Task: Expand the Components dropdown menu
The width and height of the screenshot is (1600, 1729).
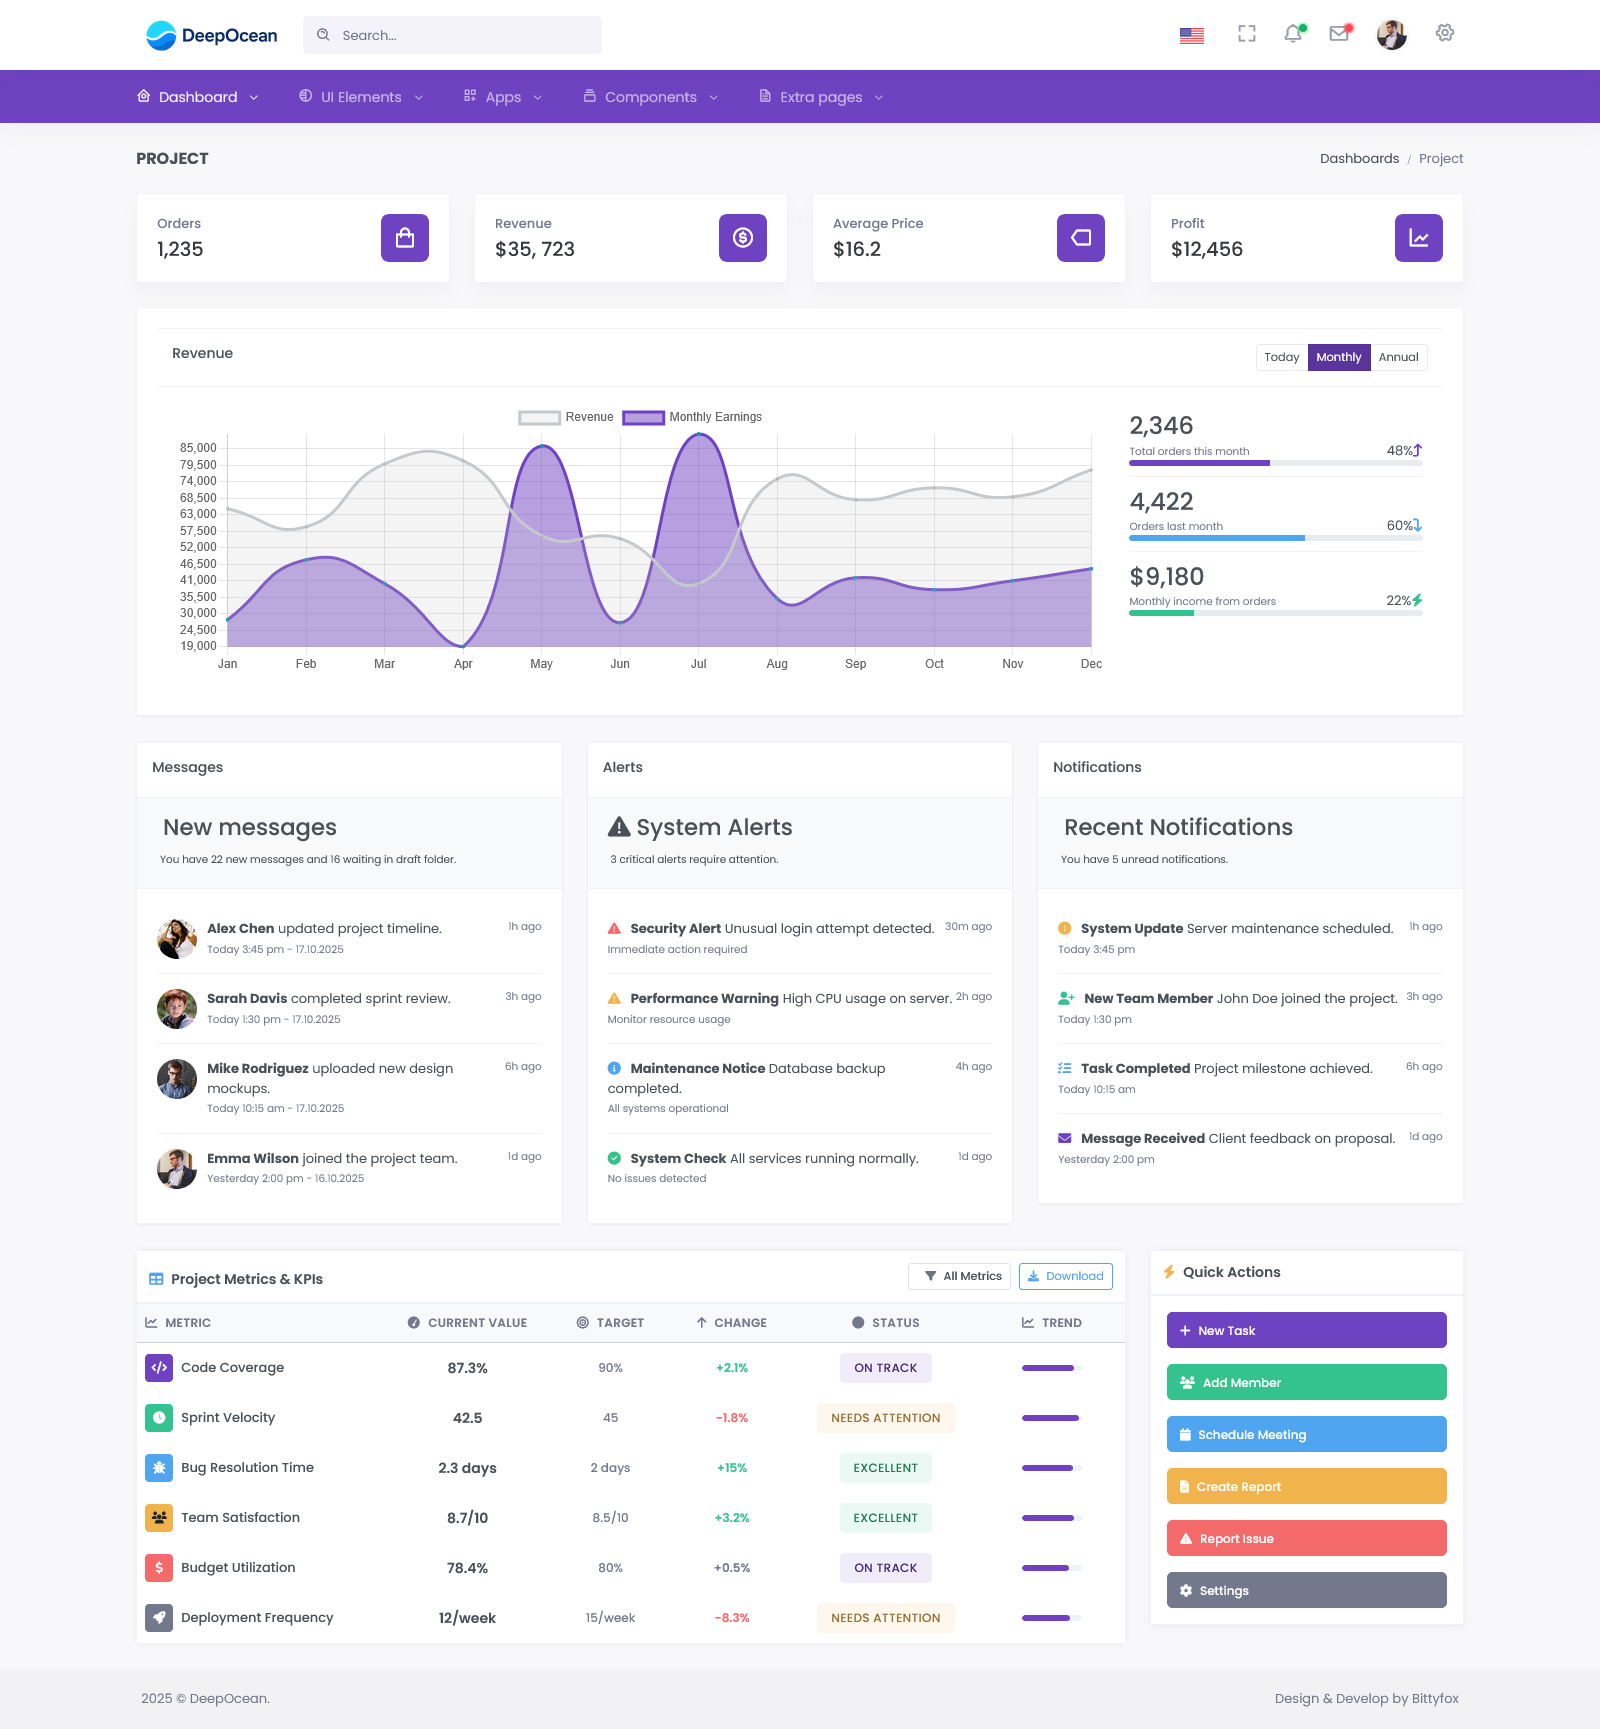Action: coord(650,96)
